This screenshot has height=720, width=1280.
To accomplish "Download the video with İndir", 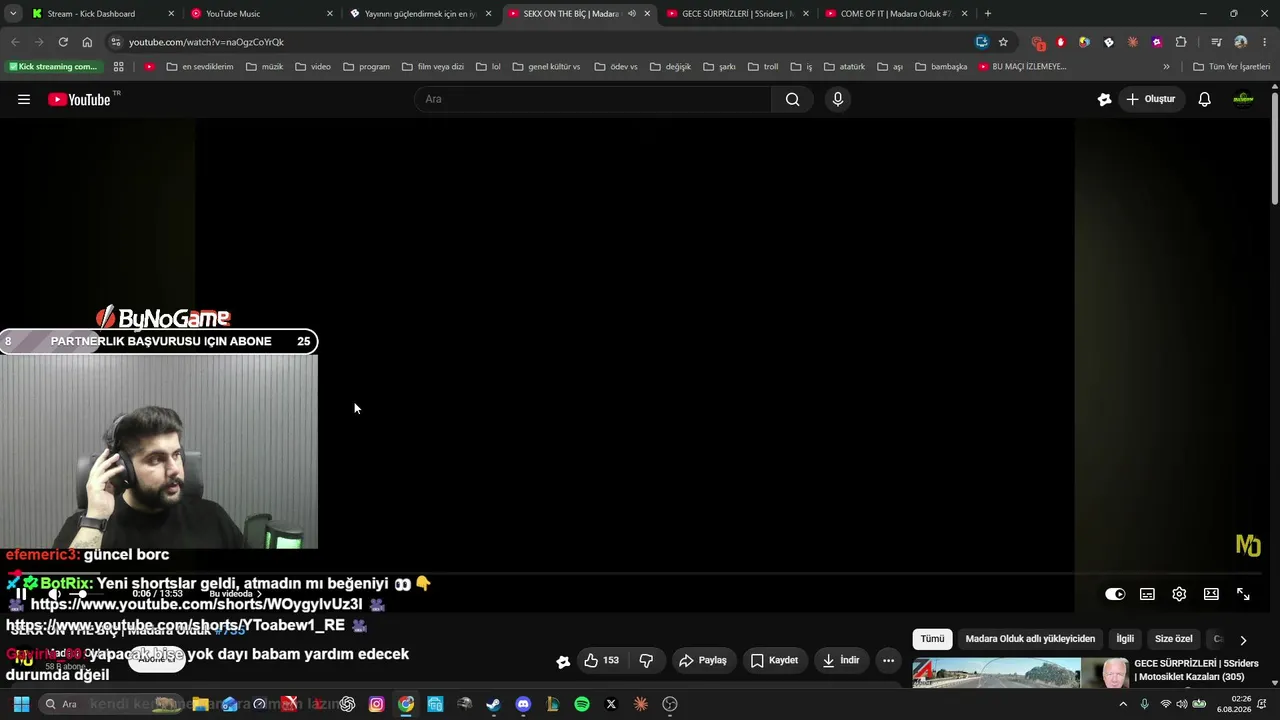I will 841,660.
